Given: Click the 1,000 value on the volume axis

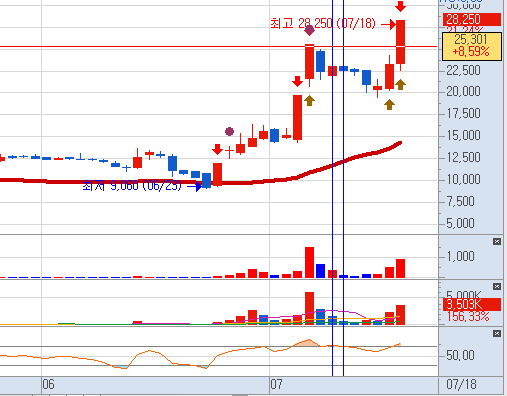Looking at the screenshot, I should [460, 256].
